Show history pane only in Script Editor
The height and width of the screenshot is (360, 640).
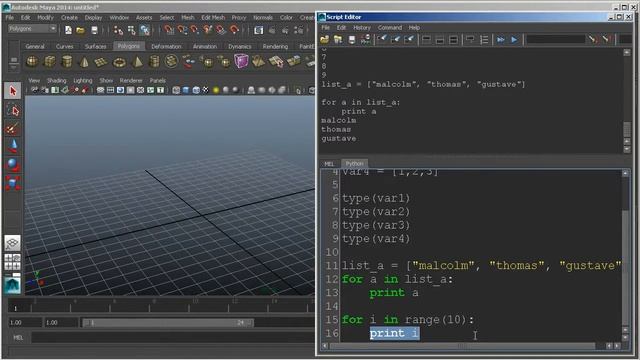click(426, 40)
